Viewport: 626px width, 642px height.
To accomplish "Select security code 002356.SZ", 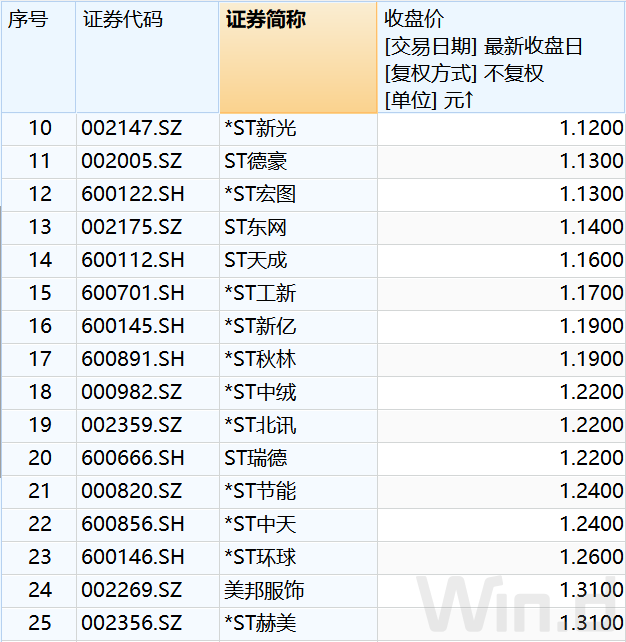I will 147,623.
